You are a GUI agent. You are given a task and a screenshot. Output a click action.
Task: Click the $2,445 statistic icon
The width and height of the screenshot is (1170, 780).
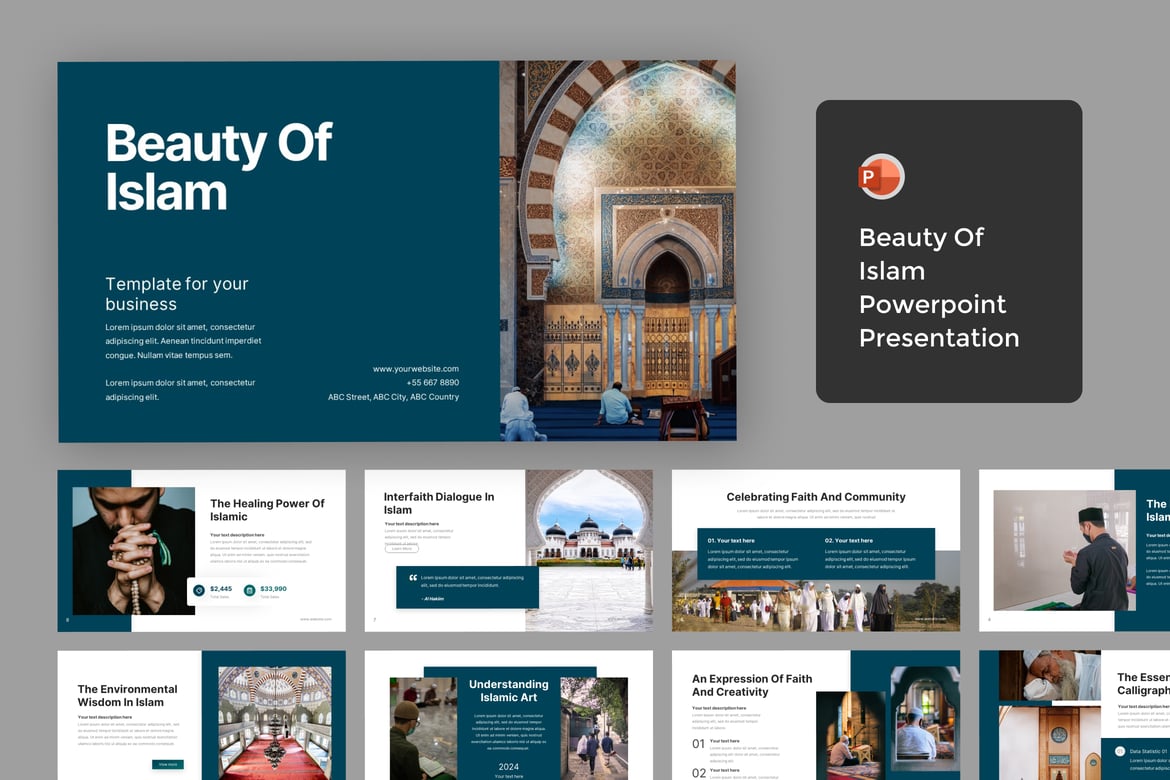(199, 590)
